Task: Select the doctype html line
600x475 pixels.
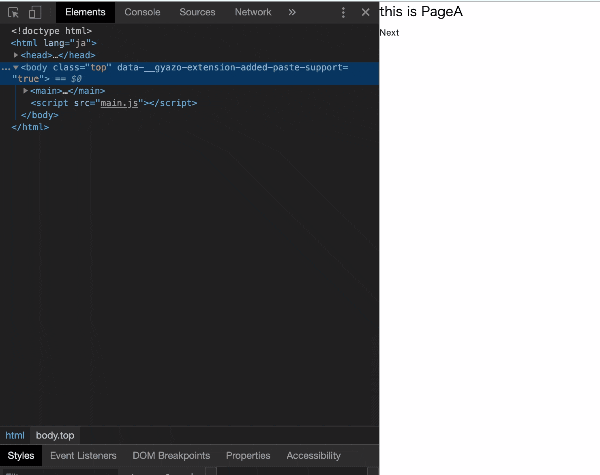Action: 52,31
